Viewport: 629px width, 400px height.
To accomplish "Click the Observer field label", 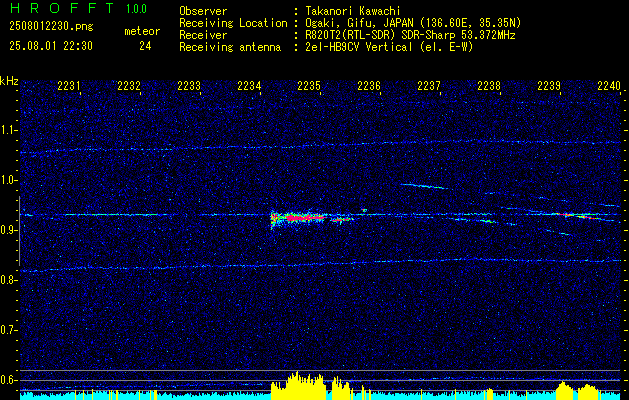I will [x=203, y=11].
